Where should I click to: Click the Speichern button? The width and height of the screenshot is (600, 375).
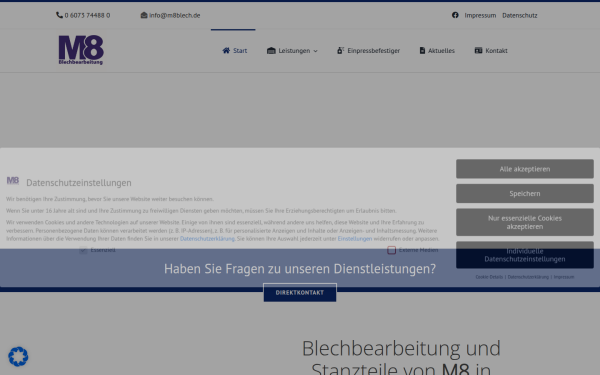pos(525,194)
